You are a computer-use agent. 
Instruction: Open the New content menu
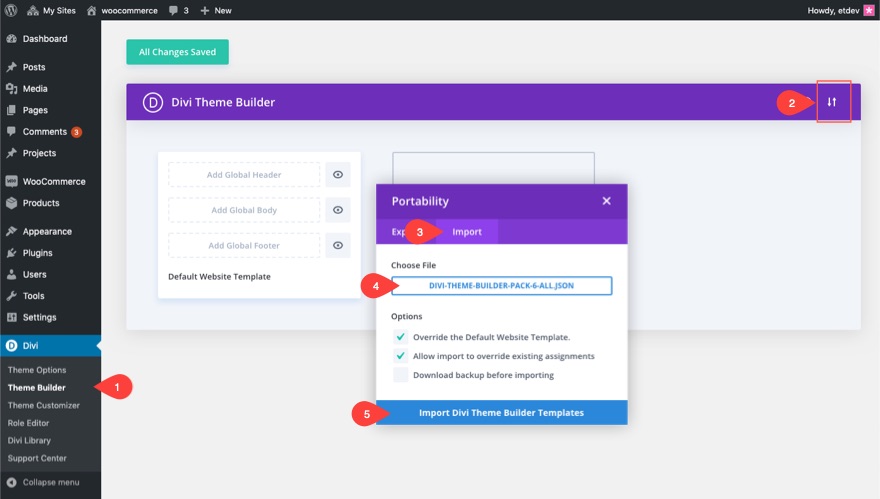click(x=216, y=10)
